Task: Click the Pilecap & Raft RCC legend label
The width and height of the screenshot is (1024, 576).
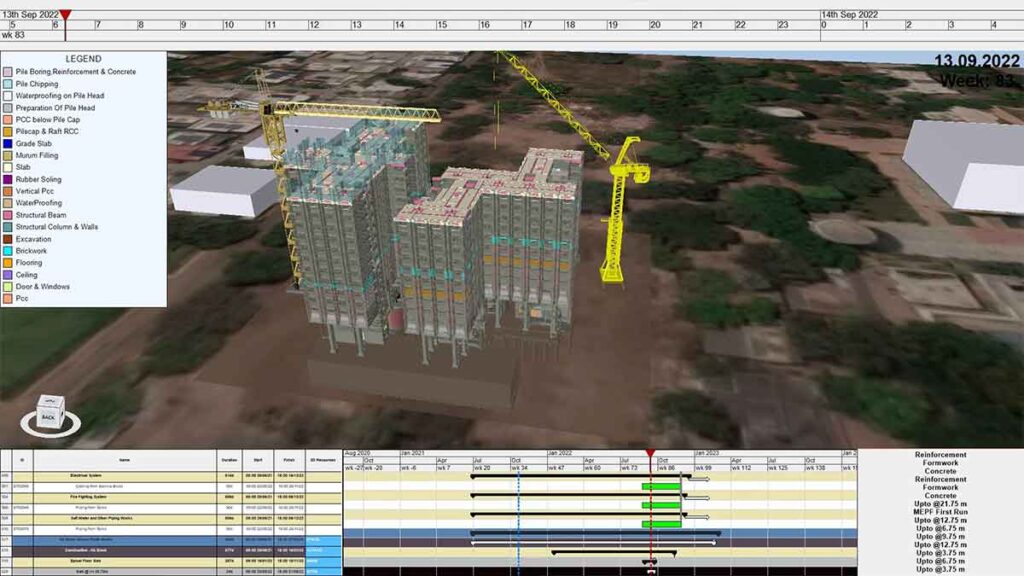Action: pyautogui.click(x=47, y=131)
